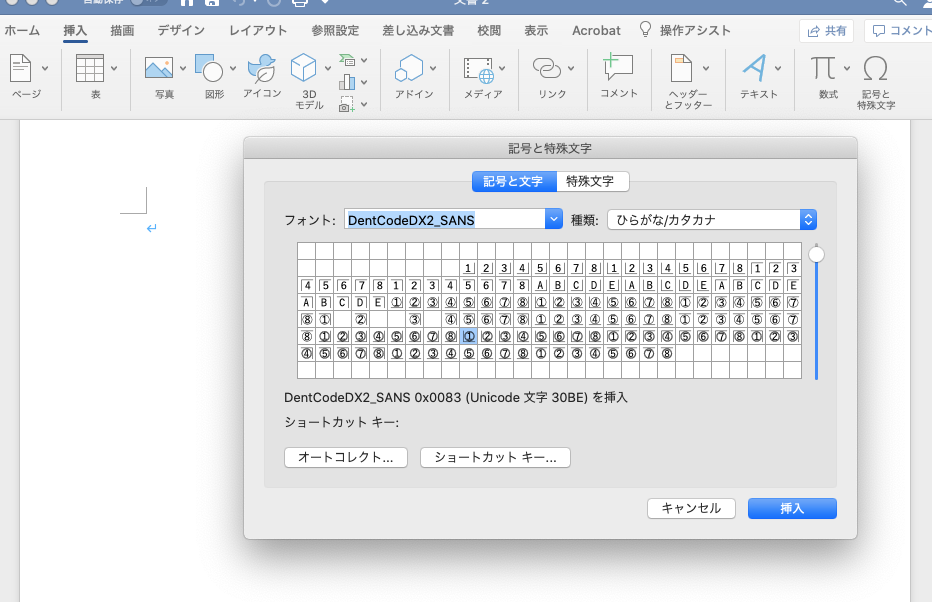
Task: Switch to 特殊文字 tab in dialog
Action: pyautogui.click(x=593, y=181)
